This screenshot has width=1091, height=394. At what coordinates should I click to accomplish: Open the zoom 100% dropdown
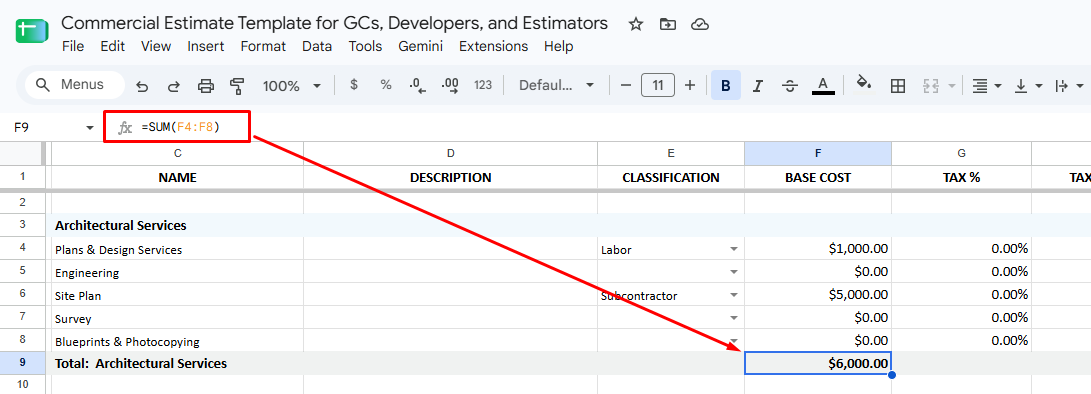(292, 86)
